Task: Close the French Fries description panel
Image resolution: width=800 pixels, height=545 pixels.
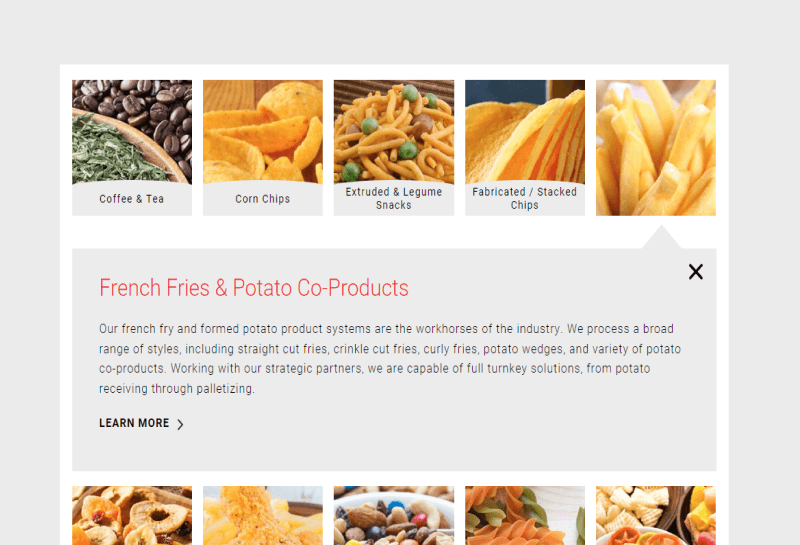Action: 695,271
